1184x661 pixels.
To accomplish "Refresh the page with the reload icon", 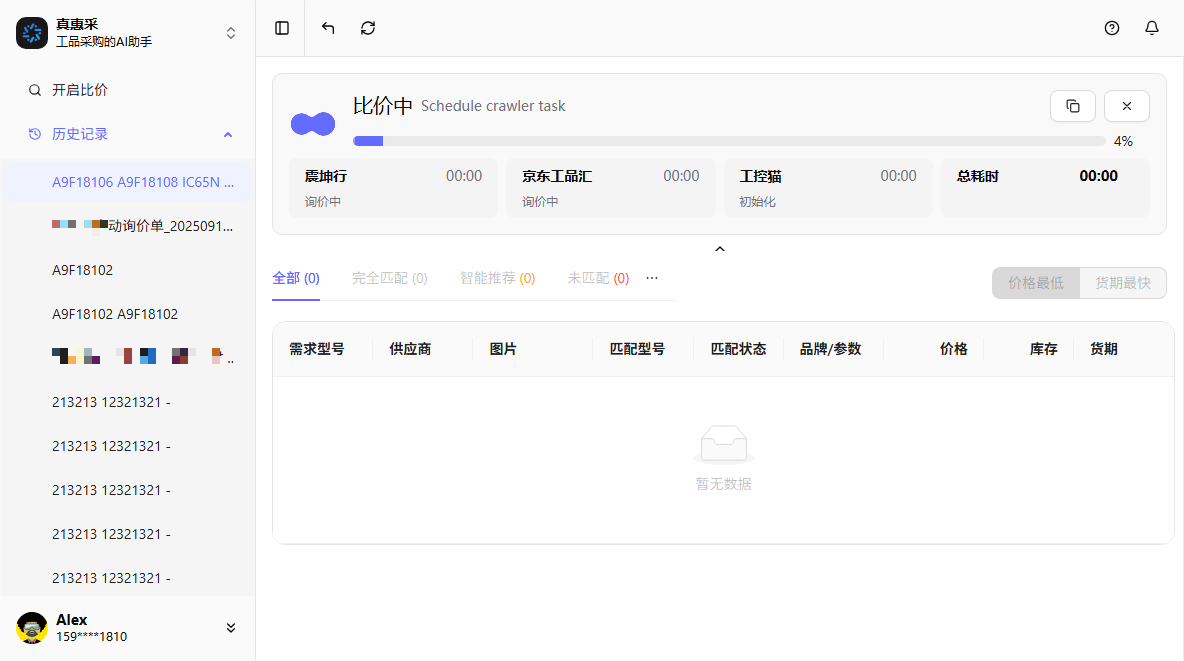I will (x=367, y=28).
